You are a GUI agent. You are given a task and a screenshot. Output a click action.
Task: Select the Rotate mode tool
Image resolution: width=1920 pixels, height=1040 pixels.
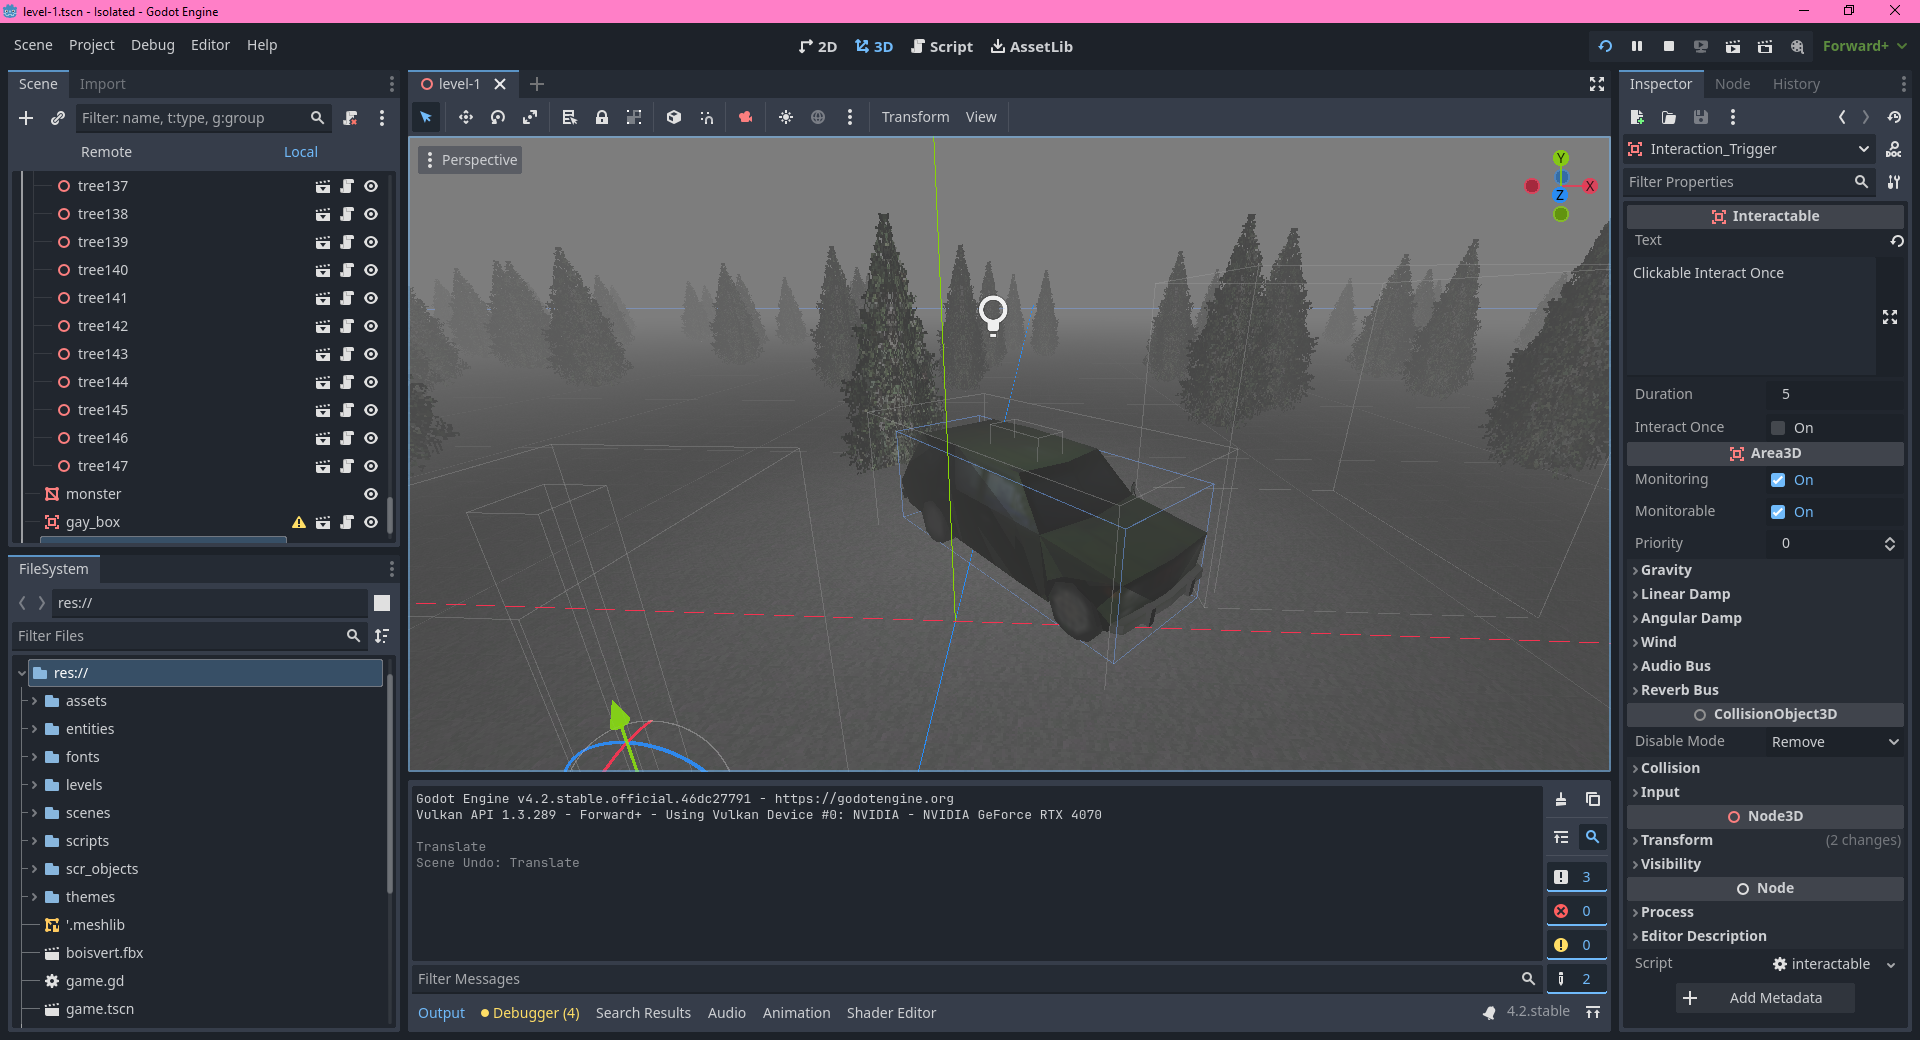click(498, 117)
